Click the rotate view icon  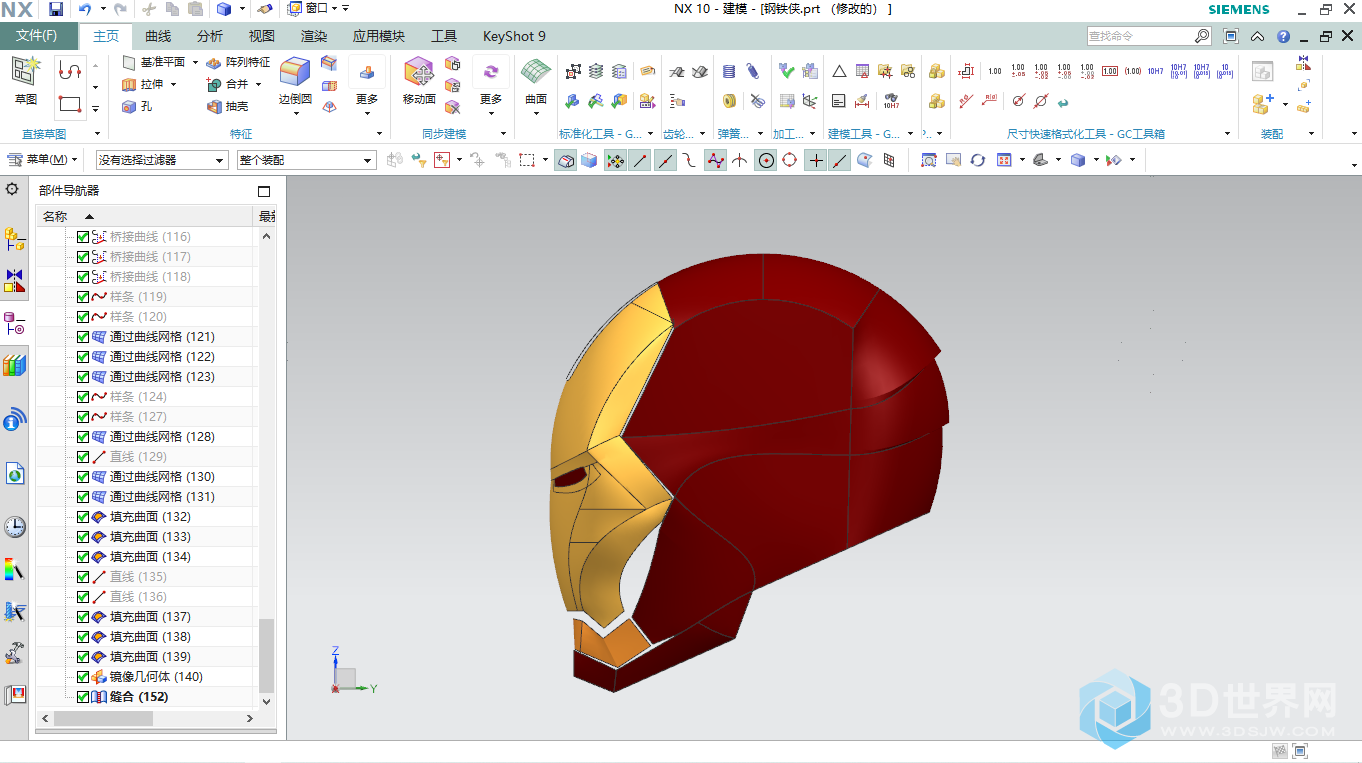(977, 160)
